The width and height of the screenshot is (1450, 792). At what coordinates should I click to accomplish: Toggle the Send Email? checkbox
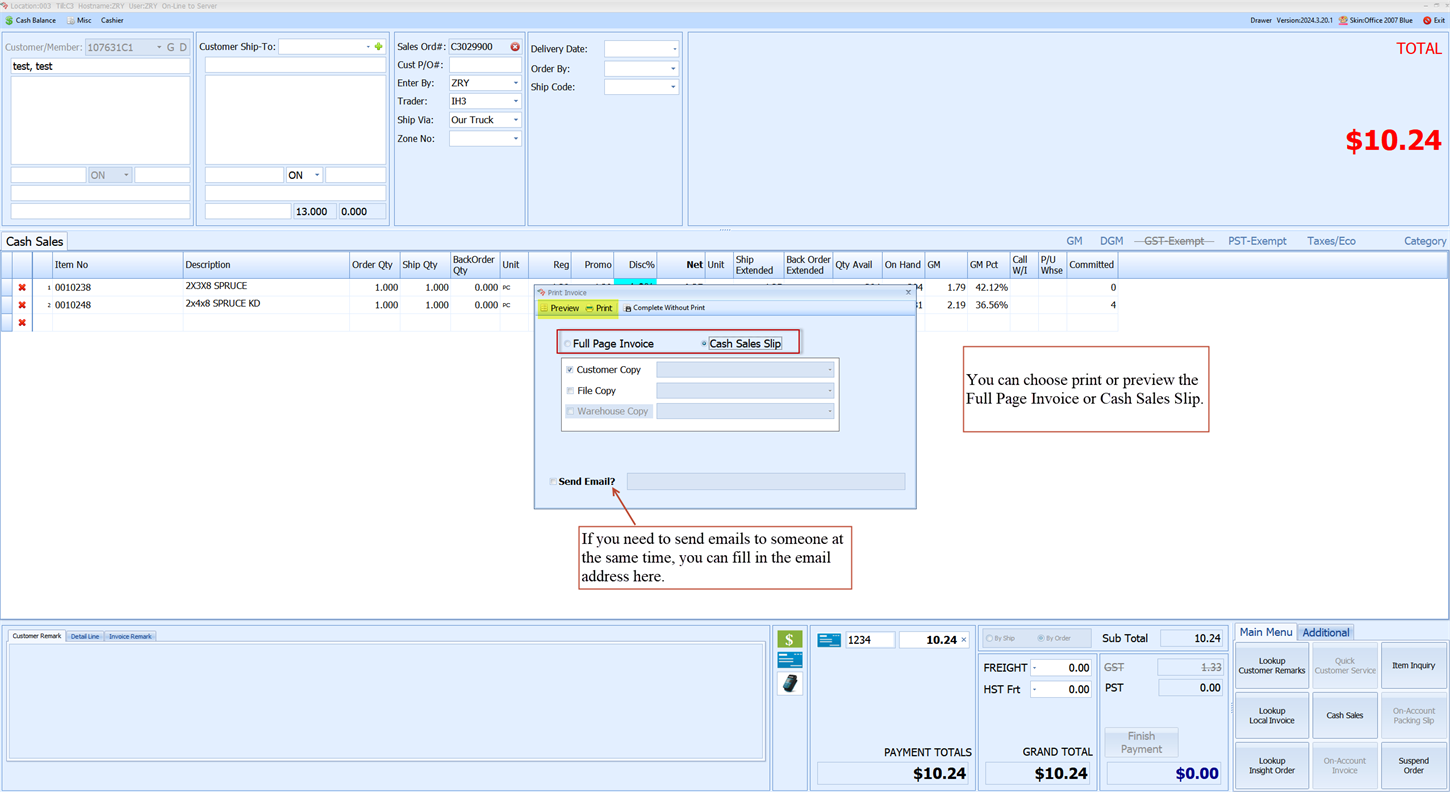(552, 481)
